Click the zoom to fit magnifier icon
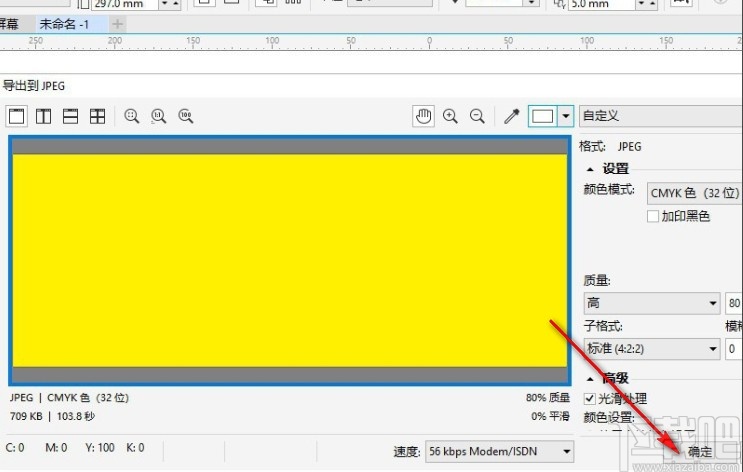This screenshot has height=472, width=743. point(131,116)
